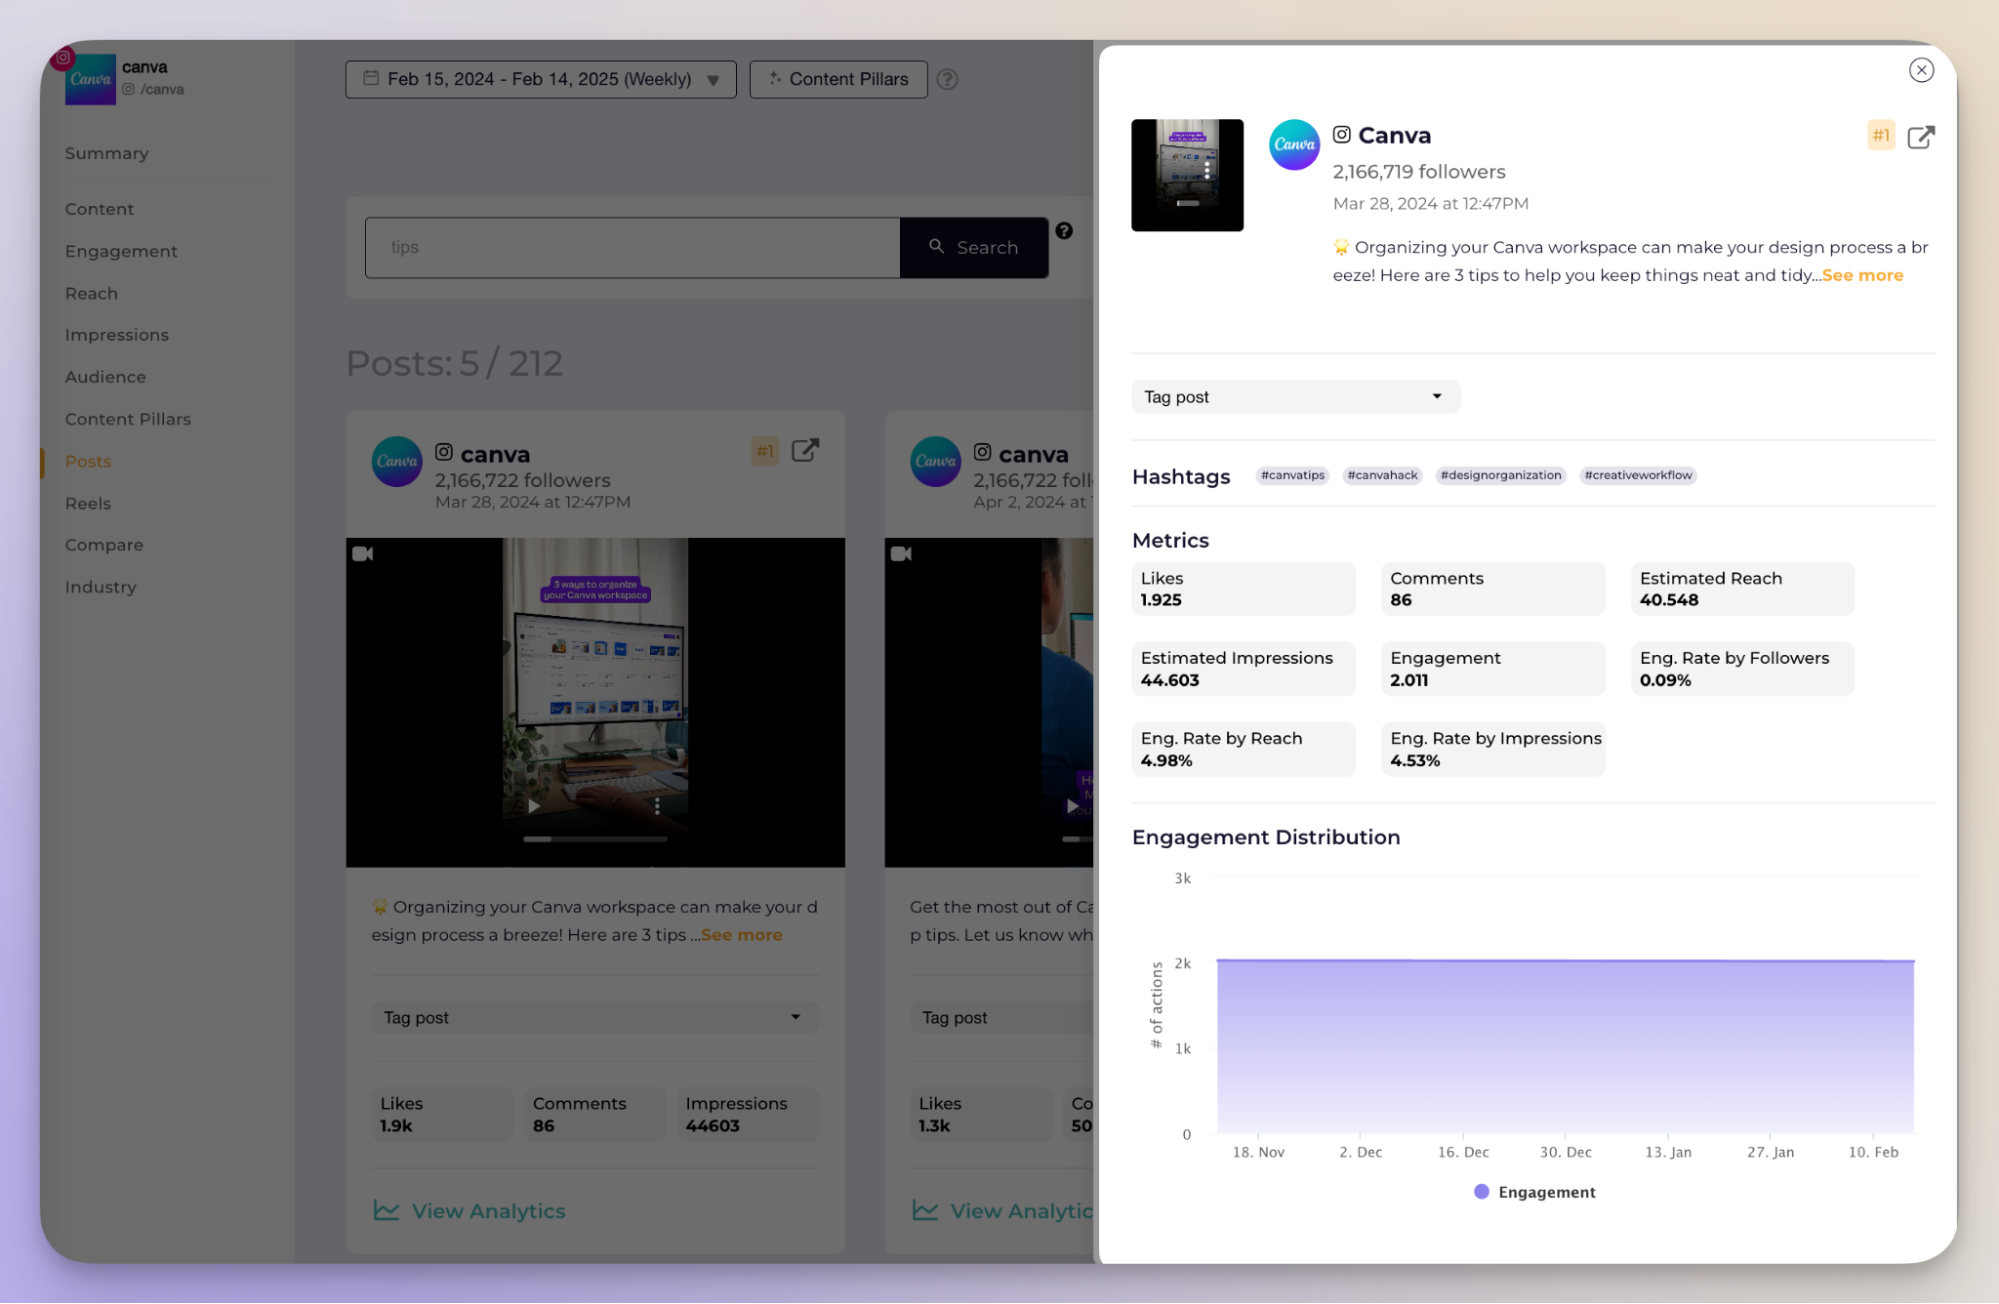
Task: Click Canva avatar on second post card
Action: pyautogui.click(x=935, y=461)
